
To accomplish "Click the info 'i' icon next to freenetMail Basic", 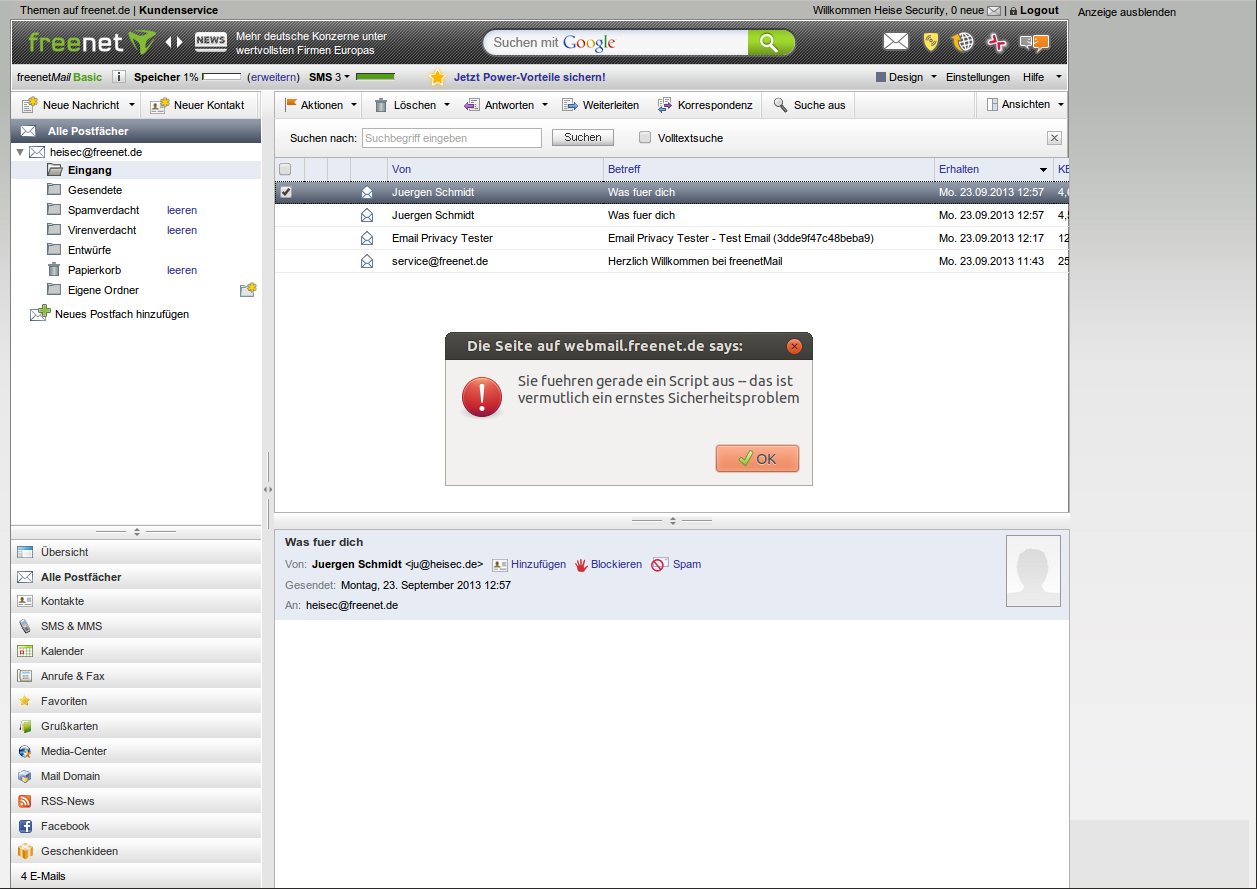I will click(118, 77).
